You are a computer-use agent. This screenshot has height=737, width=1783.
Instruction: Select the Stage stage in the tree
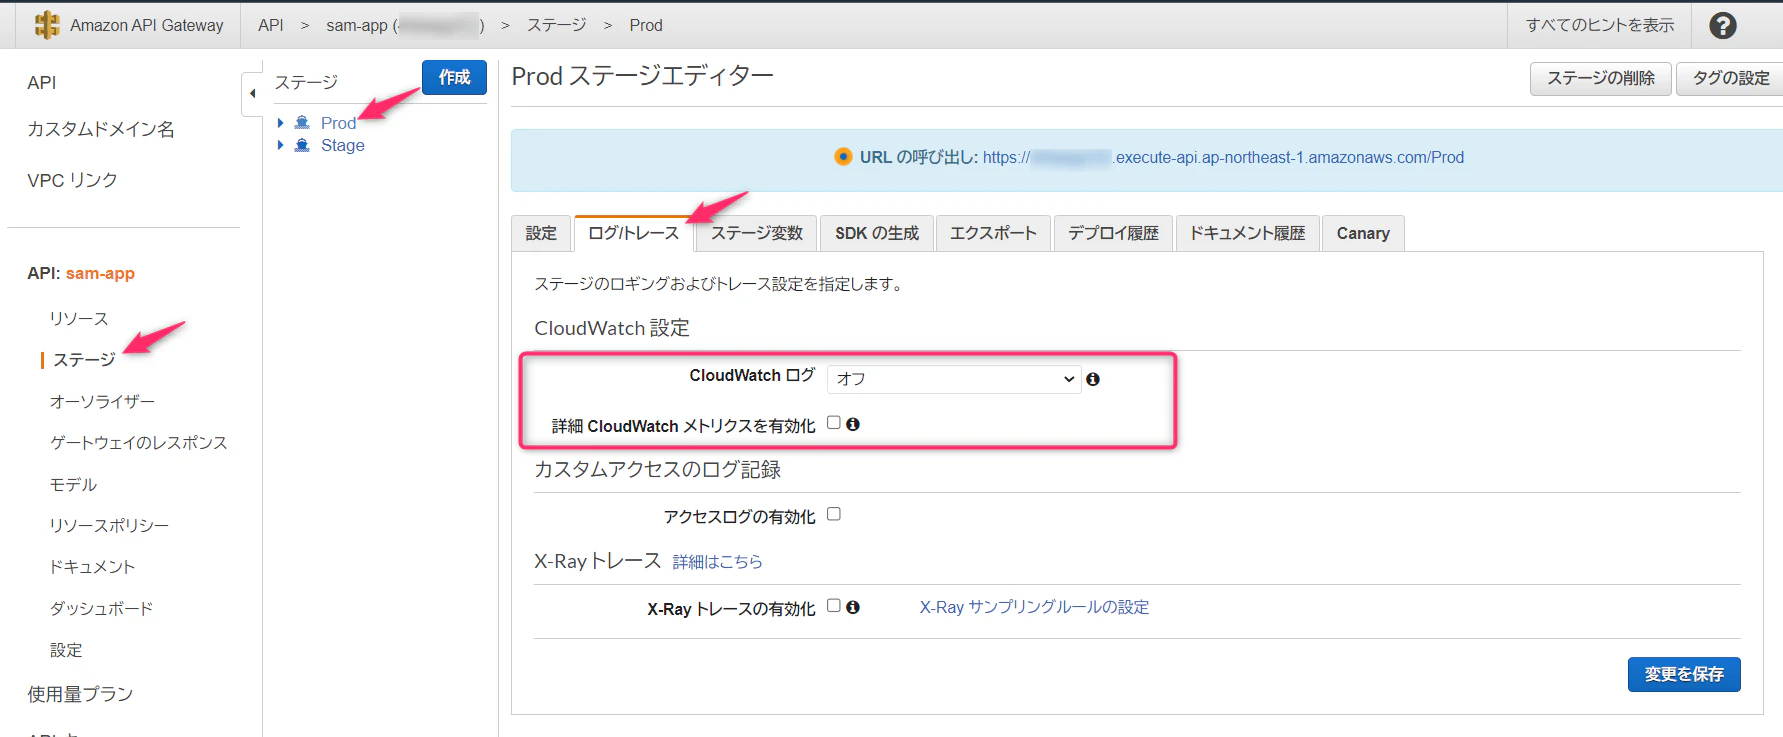pos(342,145)
